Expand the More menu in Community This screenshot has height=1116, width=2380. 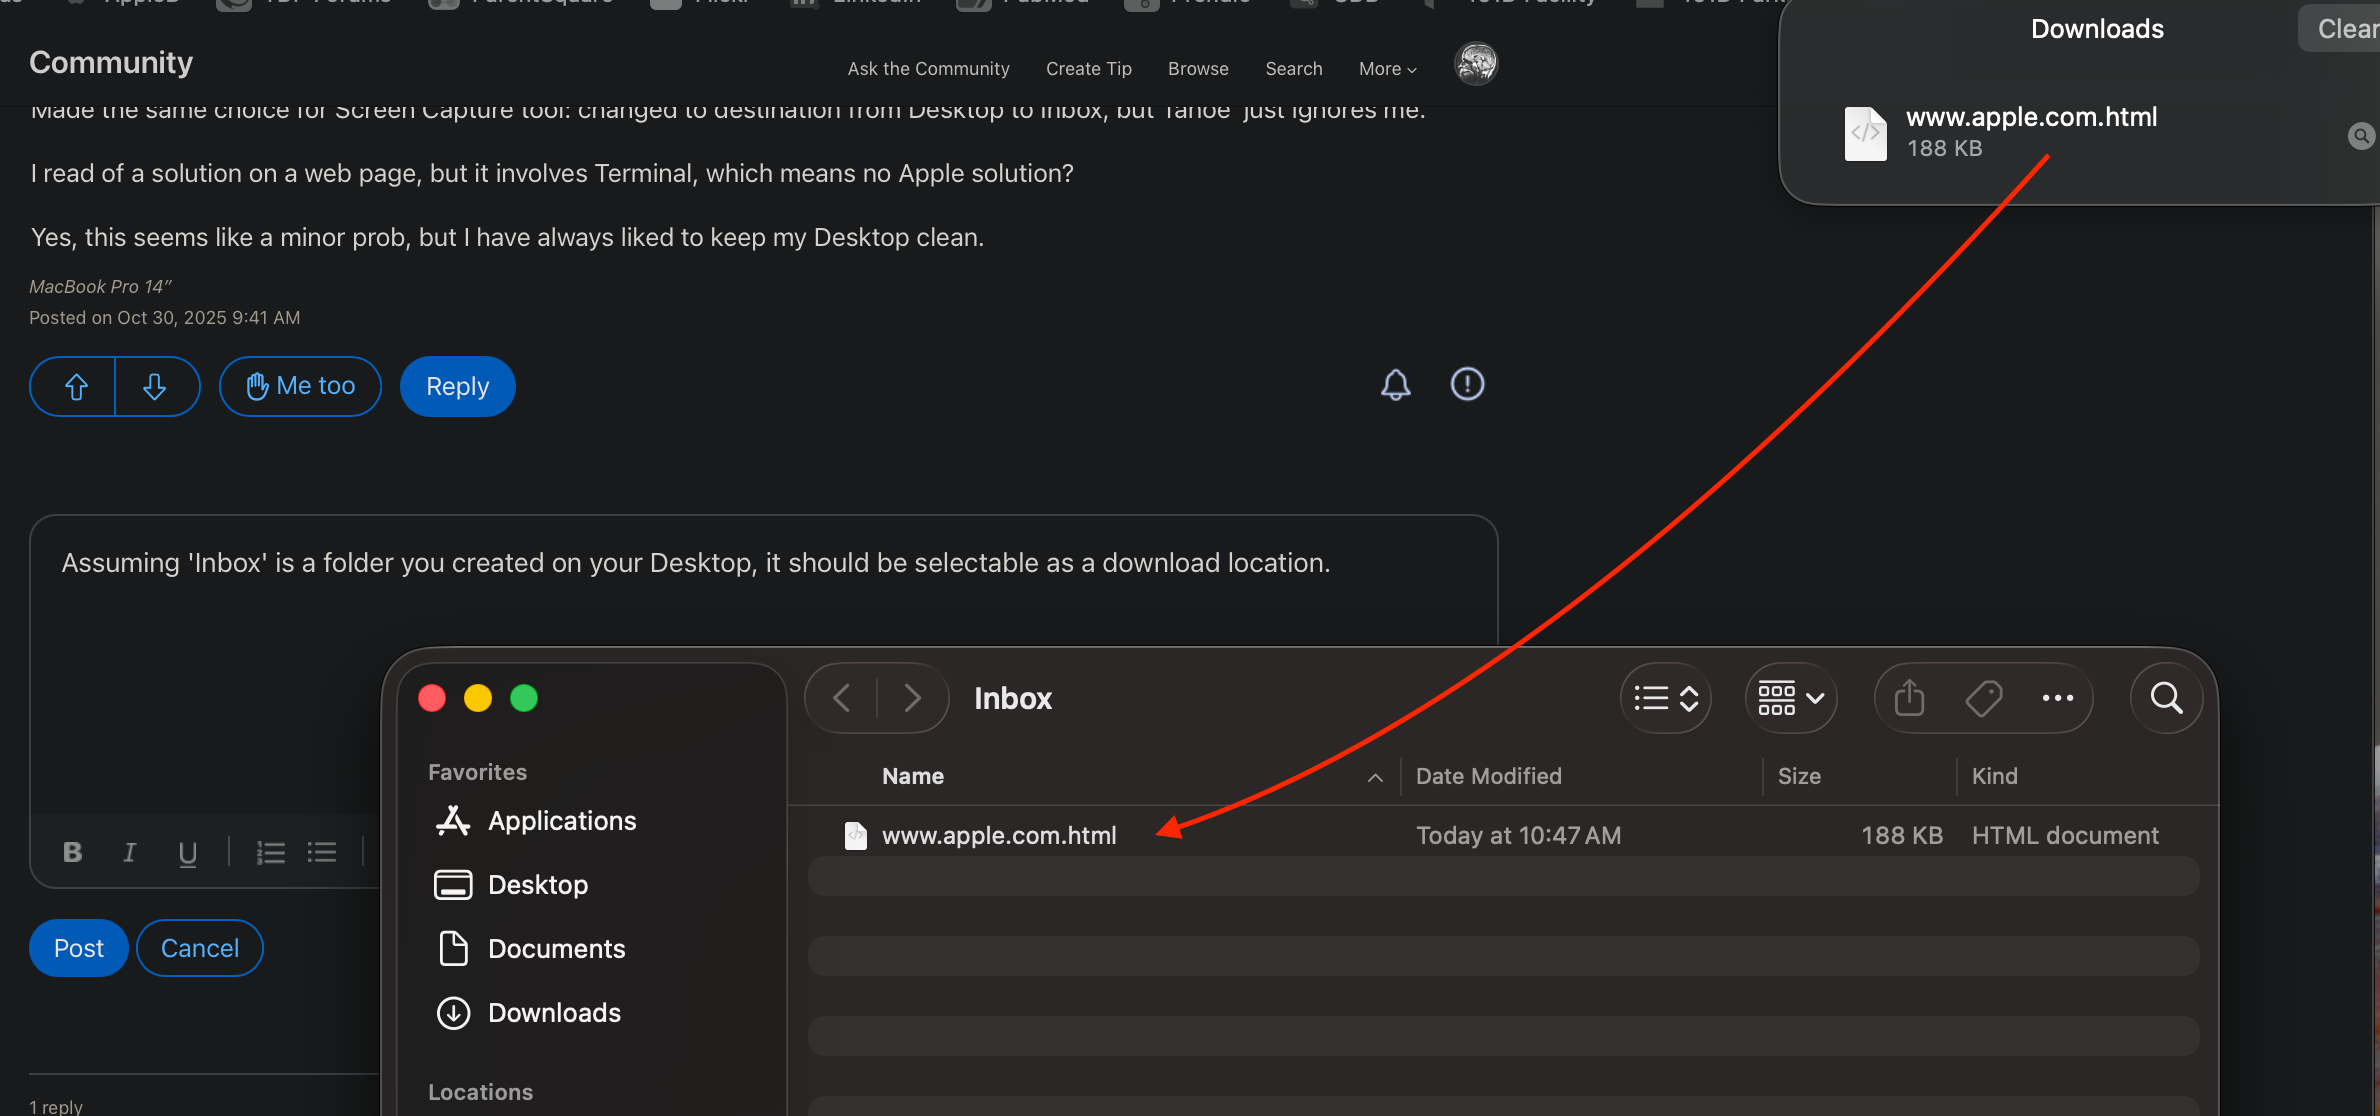tap(1387, 69)
